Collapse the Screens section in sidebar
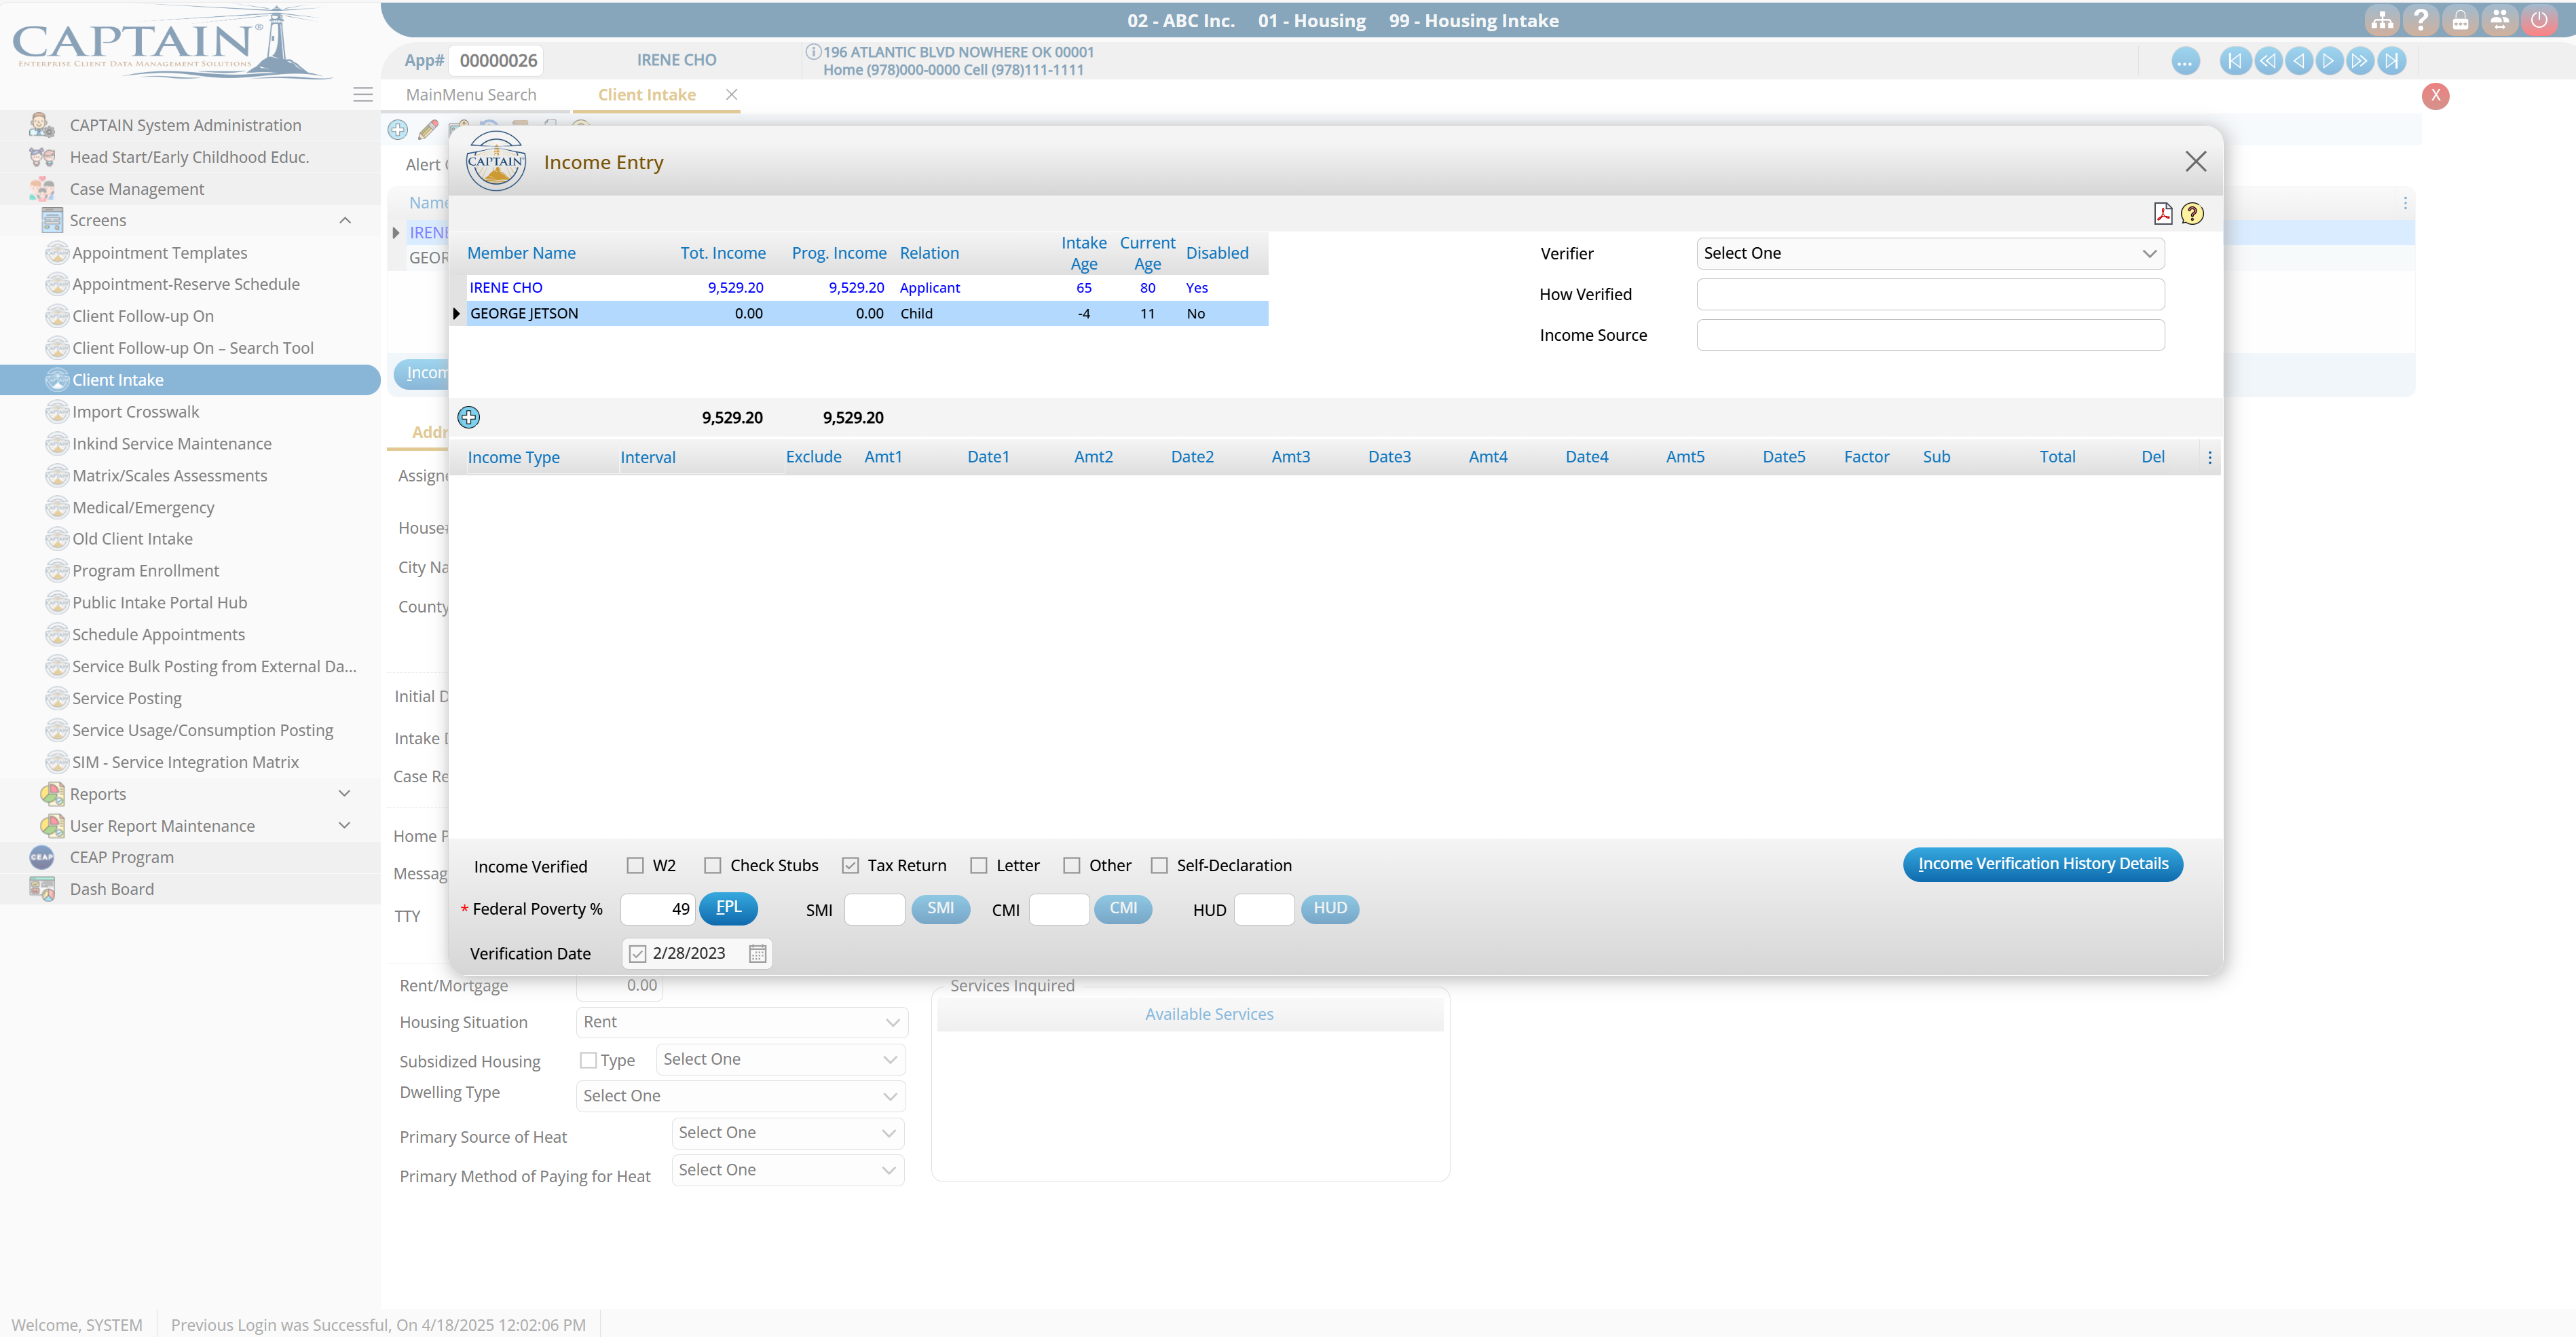The width and height of the screenshot is (2576, 1337). click(345, 220)
